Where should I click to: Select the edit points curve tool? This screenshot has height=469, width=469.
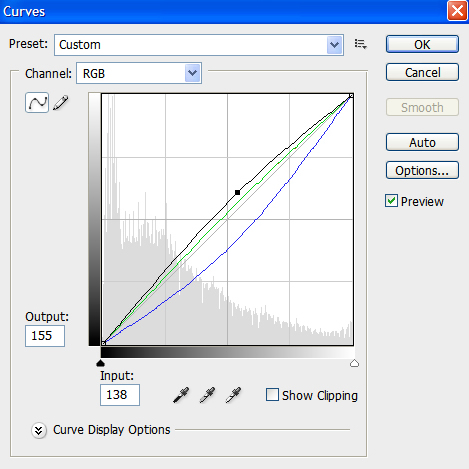click(x=37, y=103)
